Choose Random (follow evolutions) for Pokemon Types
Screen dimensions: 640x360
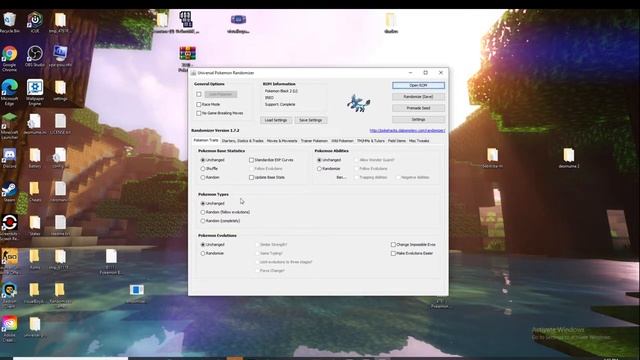(x=203, y=212)
